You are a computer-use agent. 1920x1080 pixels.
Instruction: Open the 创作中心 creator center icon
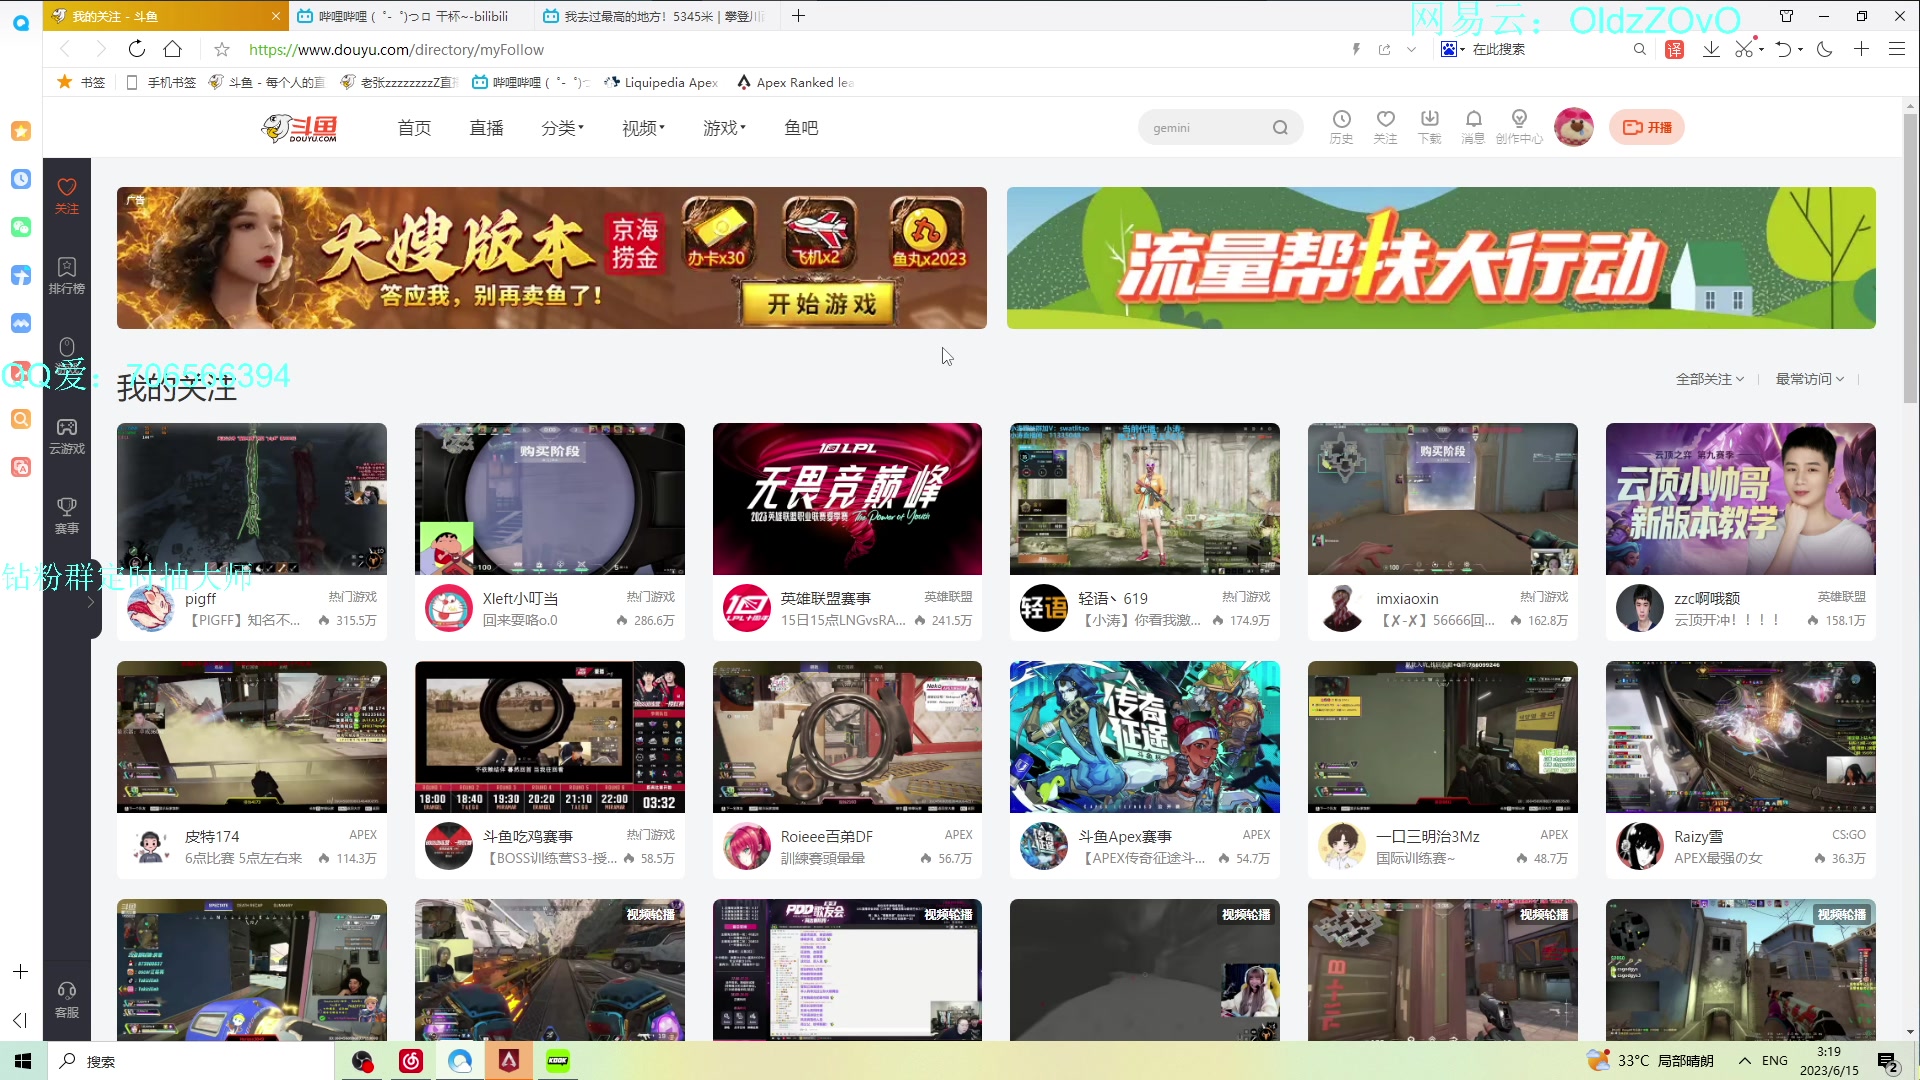pyautogui.click(x=1519, y=127)
